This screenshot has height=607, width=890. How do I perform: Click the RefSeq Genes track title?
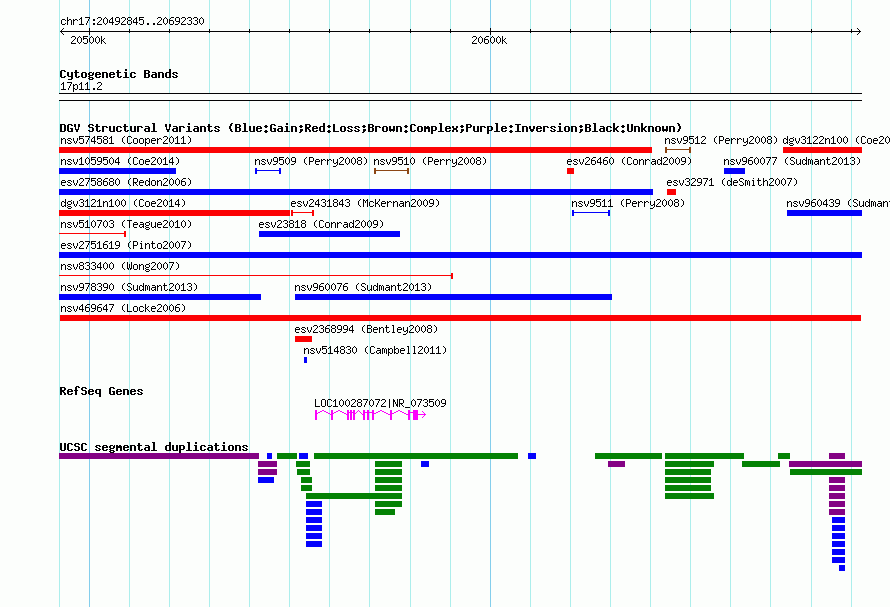click(102, 391)
